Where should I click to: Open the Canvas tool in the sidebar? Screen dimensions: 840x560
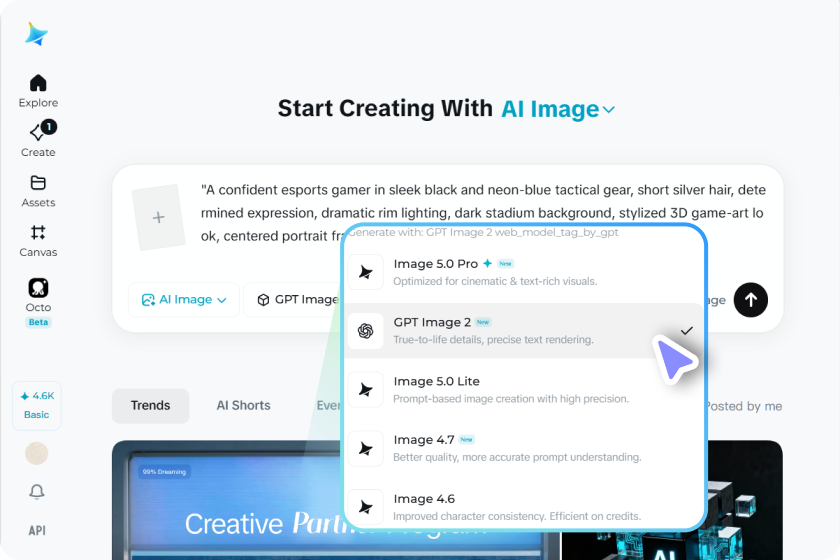tap(38, 241)
